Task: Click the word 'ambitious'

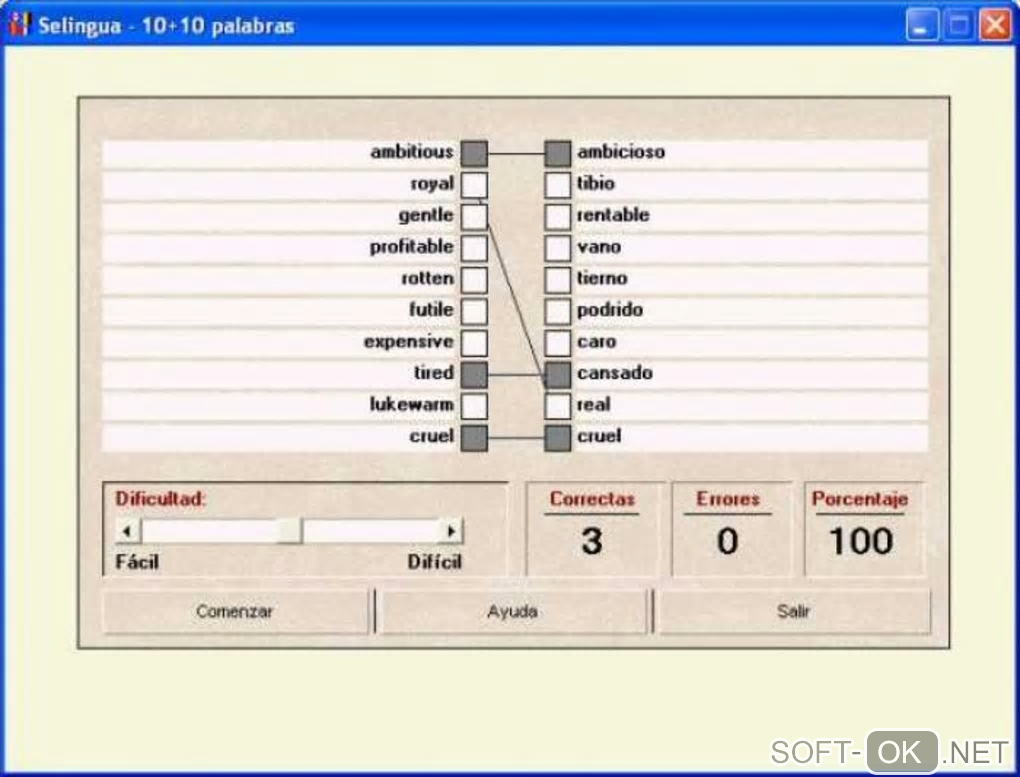Action: pyautogui.click(x=412, y=152)
